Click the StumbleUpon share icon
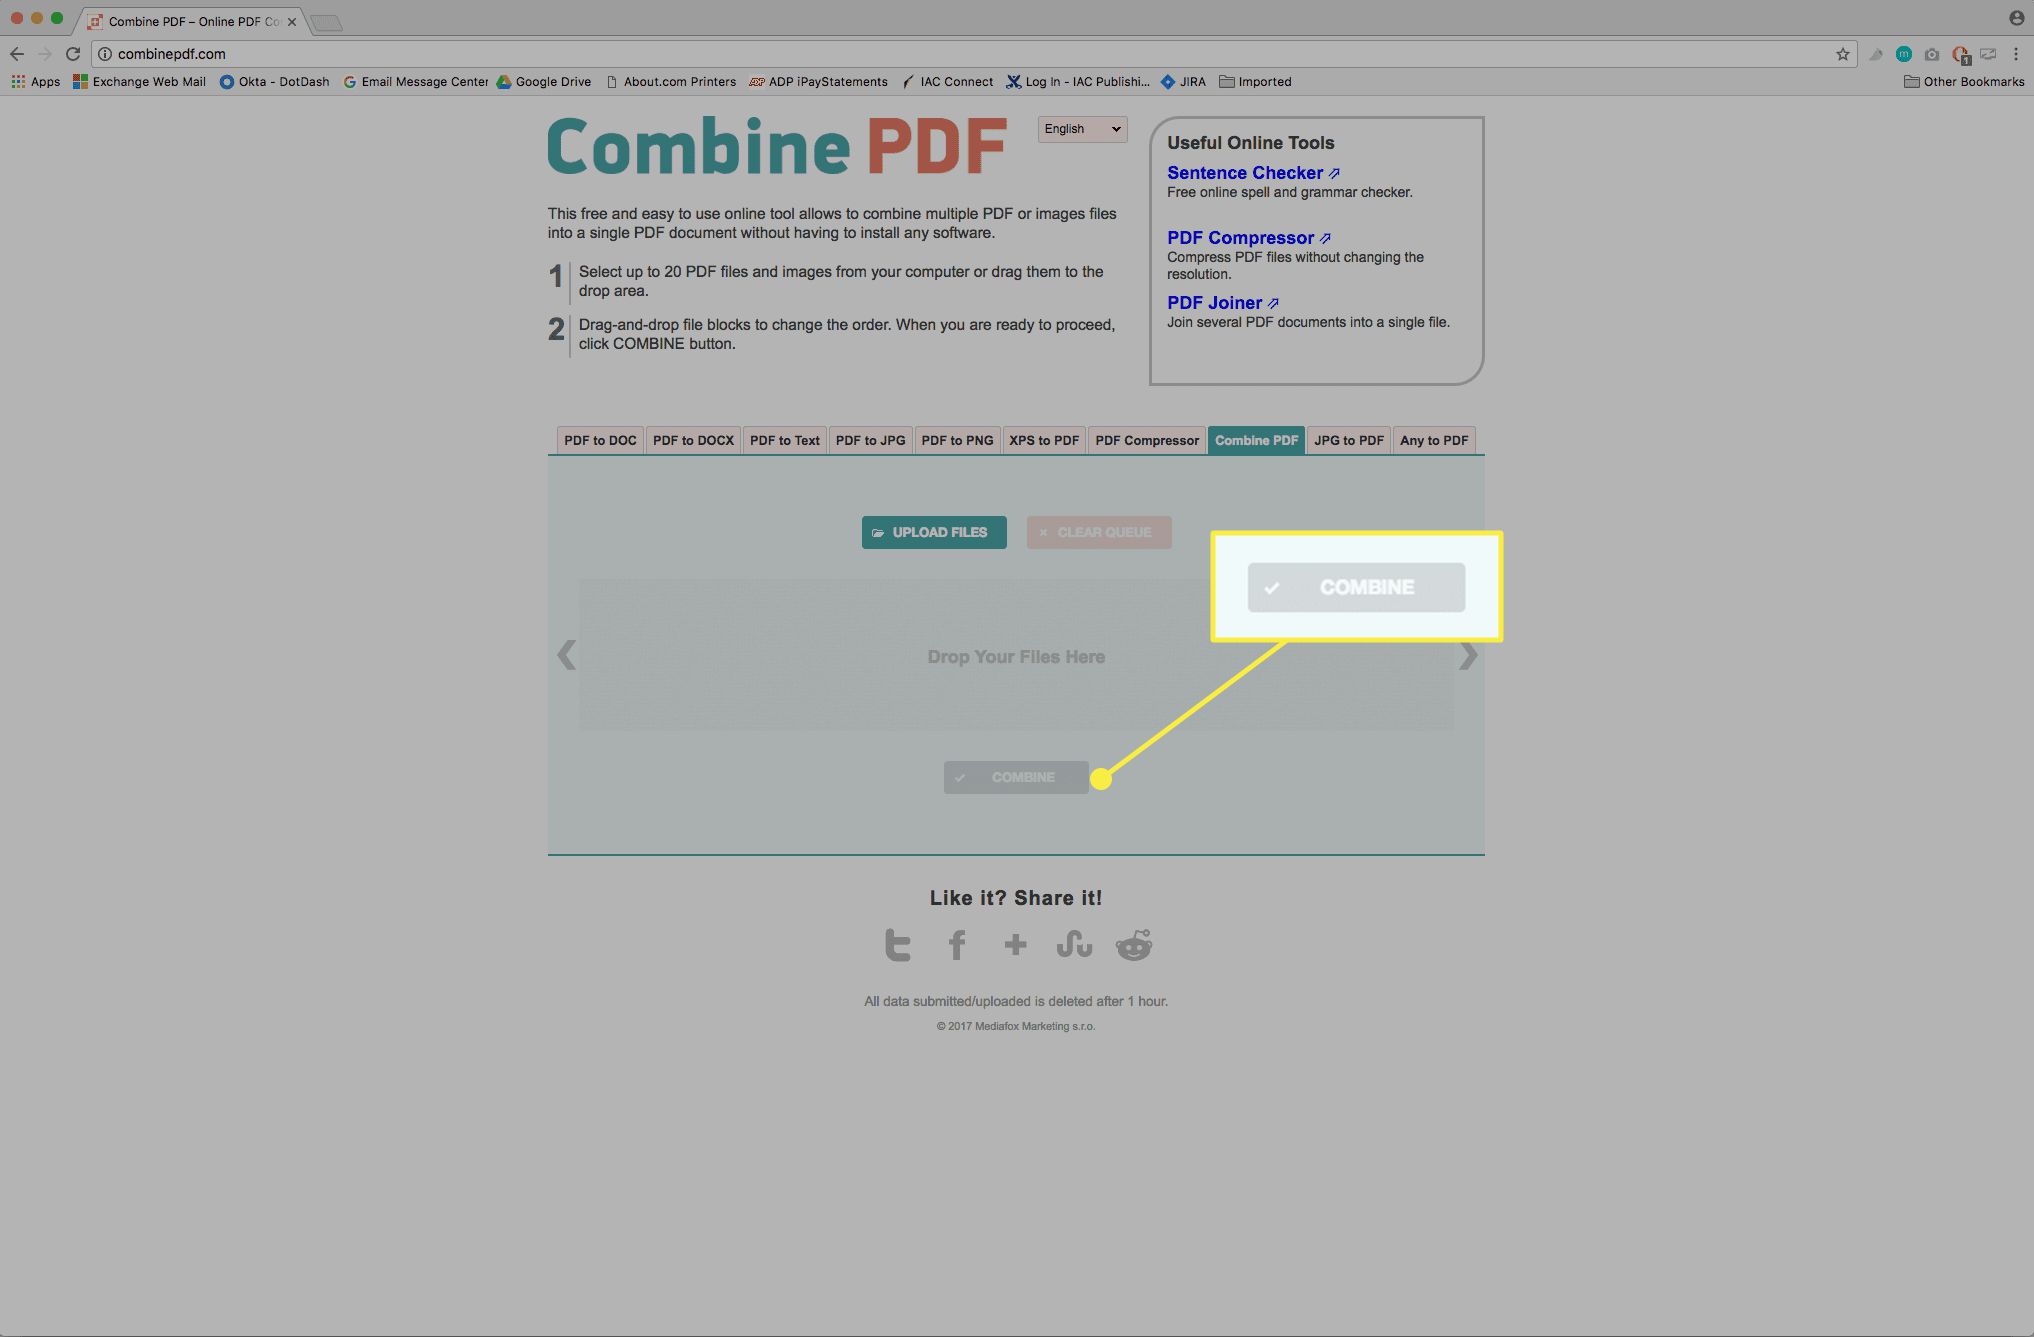The image size is (2034, 1337). (x=1073, y=943)
